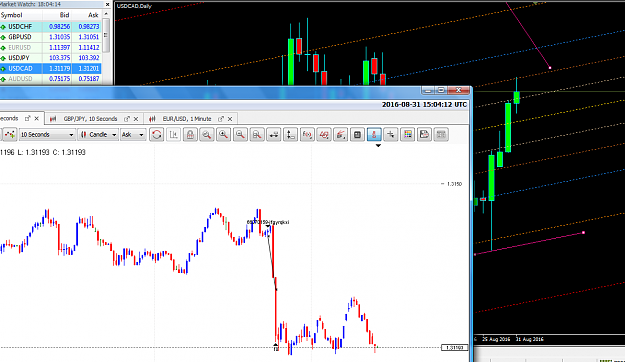Click the UTC timestamp in chart window
This screenshot has width=625, height=362.
(x=425, y=105)
